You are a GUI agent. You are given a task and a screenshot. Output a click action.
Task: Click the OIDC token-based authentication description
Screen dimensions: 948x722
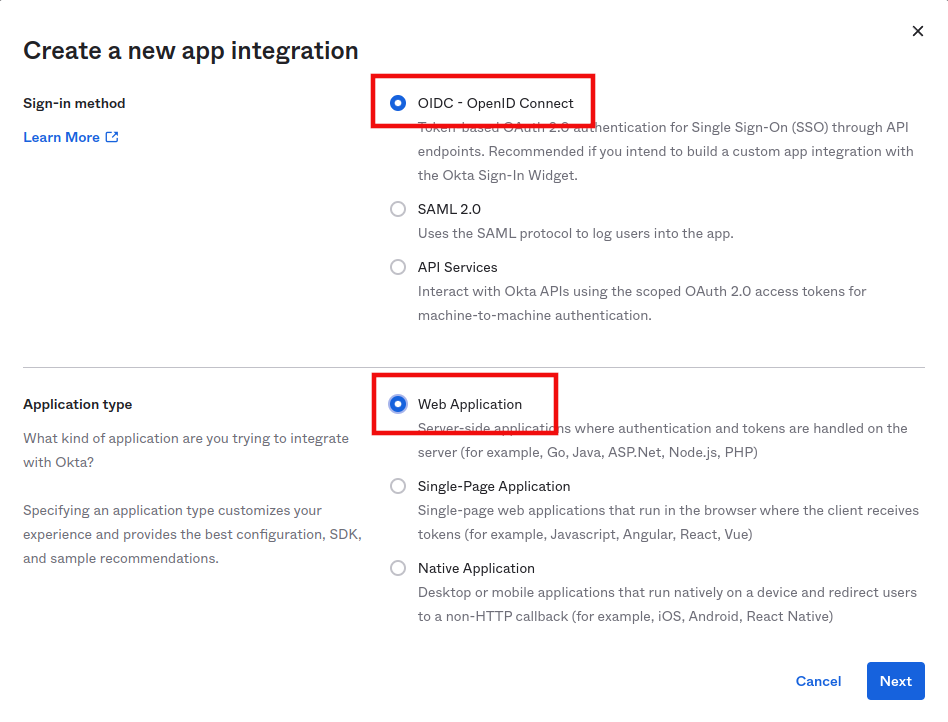[x=665, y=152]
